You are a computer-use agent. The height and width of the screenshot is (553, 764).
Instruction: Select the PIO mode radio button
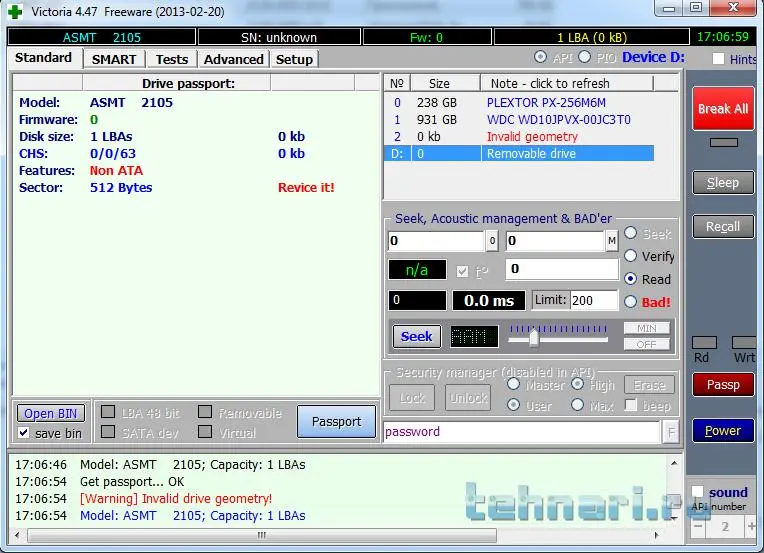point(584,58)
